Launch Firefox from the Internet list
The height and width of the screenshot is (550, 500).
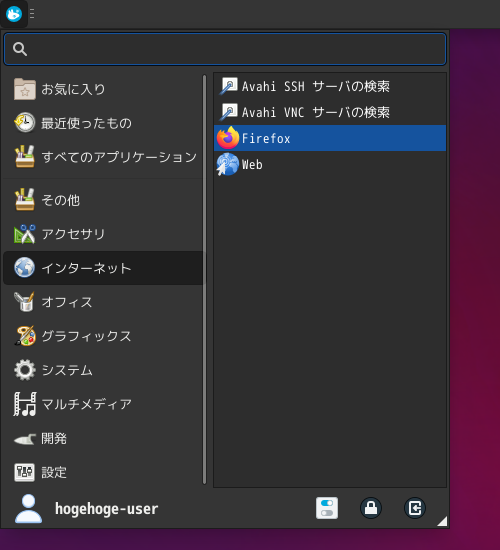(330, 138)
